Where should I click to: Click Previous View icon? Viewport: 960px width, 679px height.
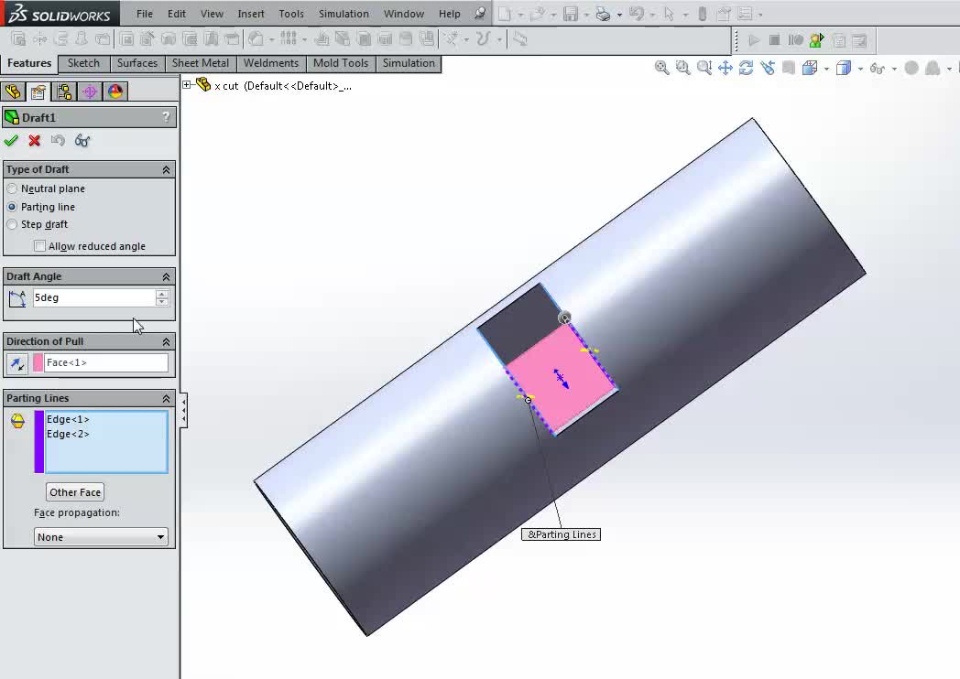[x=767, y=67]
